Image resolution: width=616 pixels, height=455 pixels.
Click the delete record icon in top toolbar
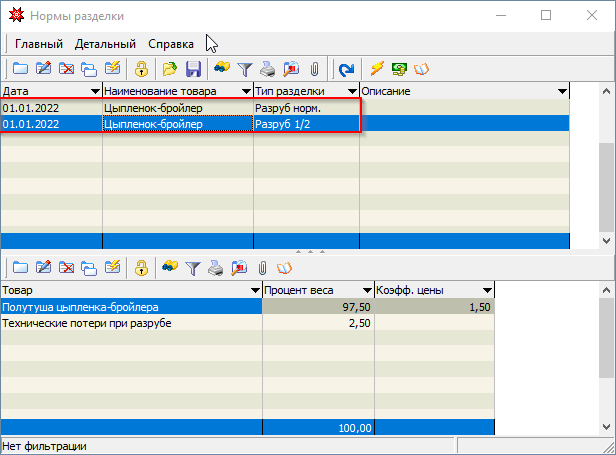click(x=67, y=69)
